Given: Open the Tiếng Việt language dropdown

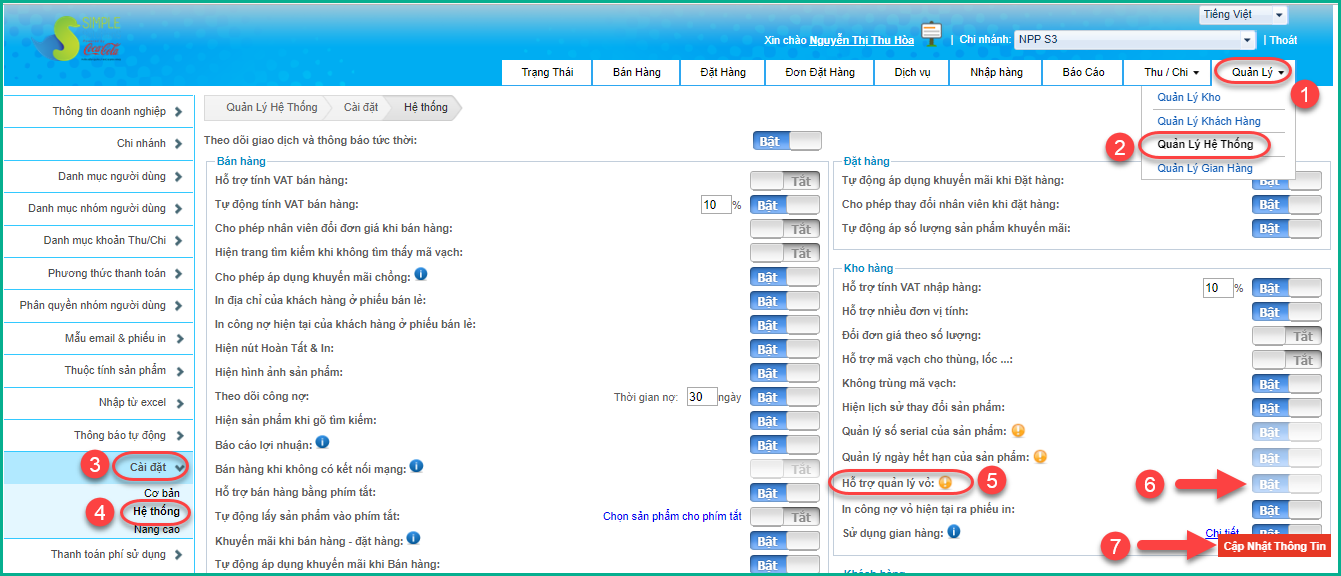Looking at the screenshot, I should (1243, 15).
